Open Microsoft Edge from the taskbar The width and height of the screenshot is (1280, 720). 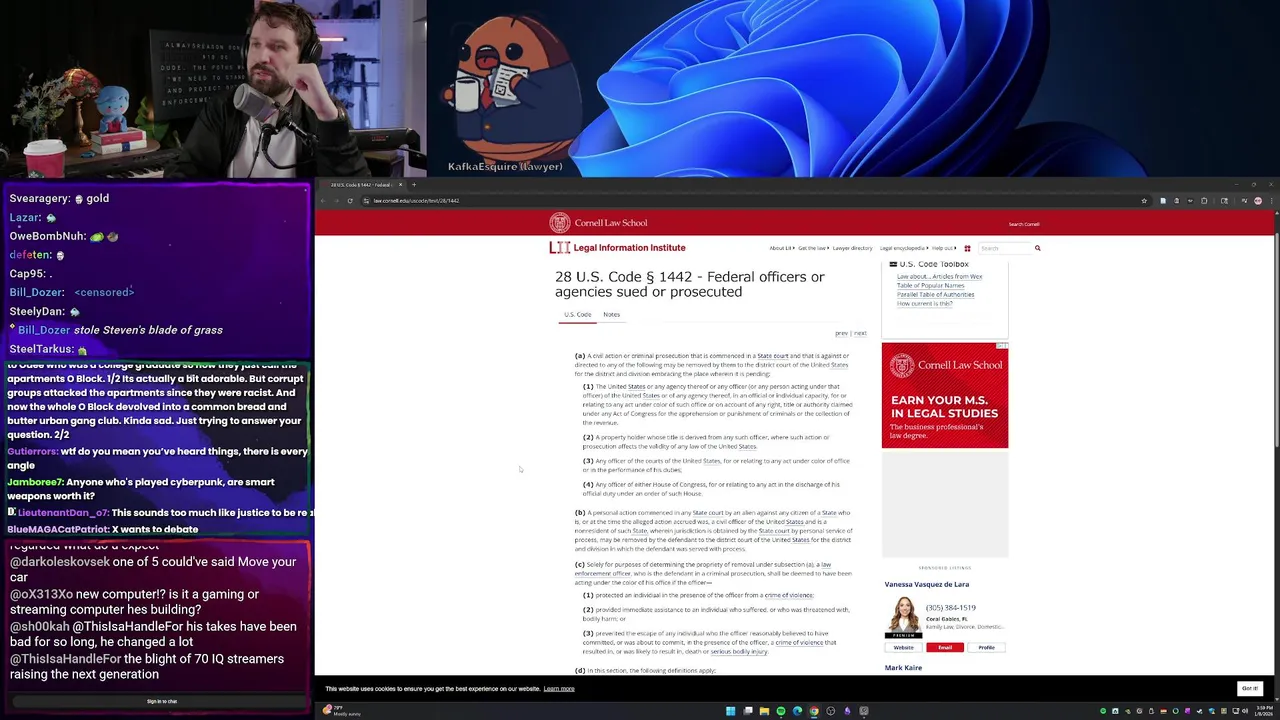(797, 711)
